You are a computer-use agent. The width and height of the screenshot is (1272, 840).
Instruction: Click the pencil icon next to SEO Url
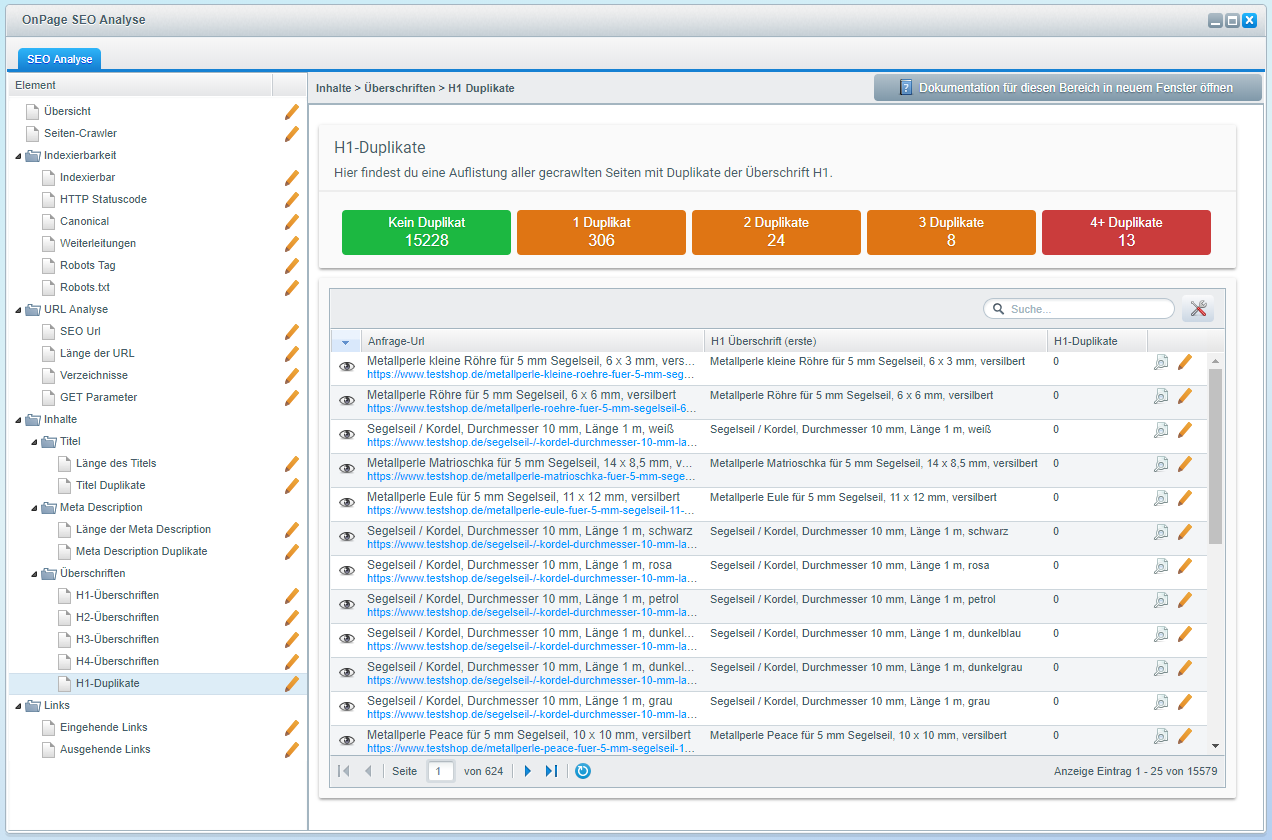point(292,331)
